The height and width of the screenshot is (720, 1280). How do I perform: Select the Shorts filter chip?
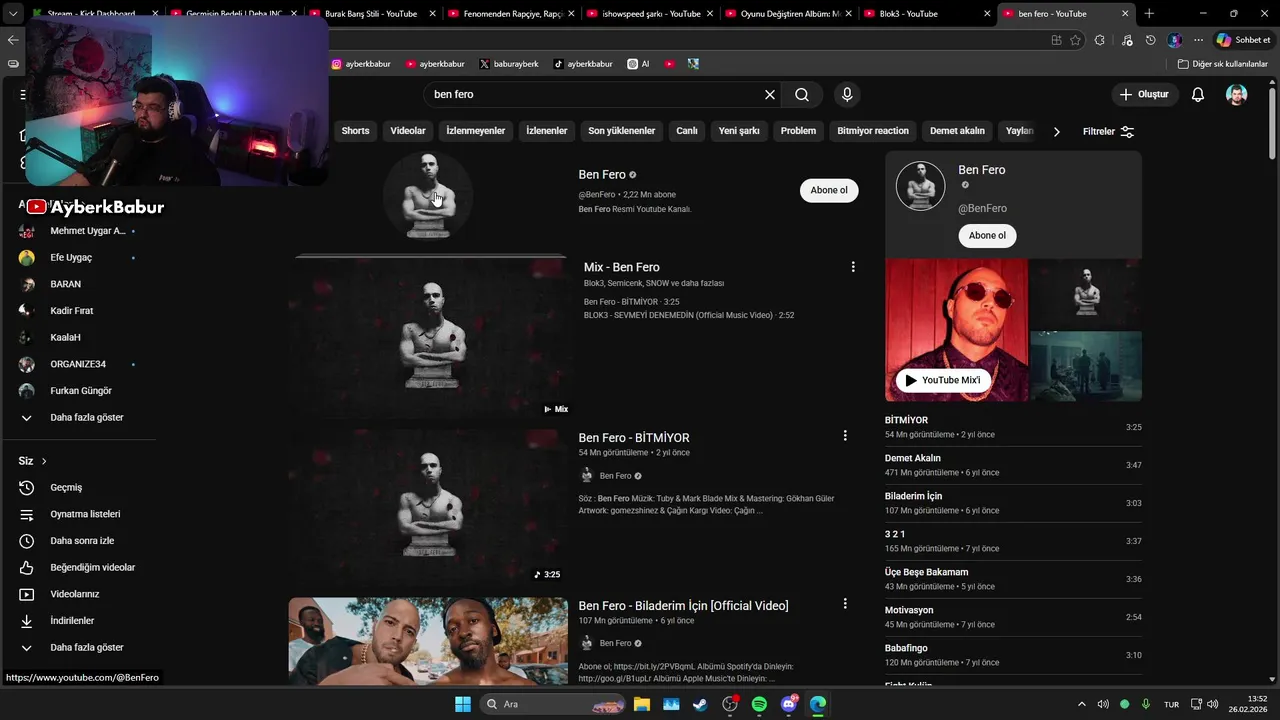click(x=355, y=131)
